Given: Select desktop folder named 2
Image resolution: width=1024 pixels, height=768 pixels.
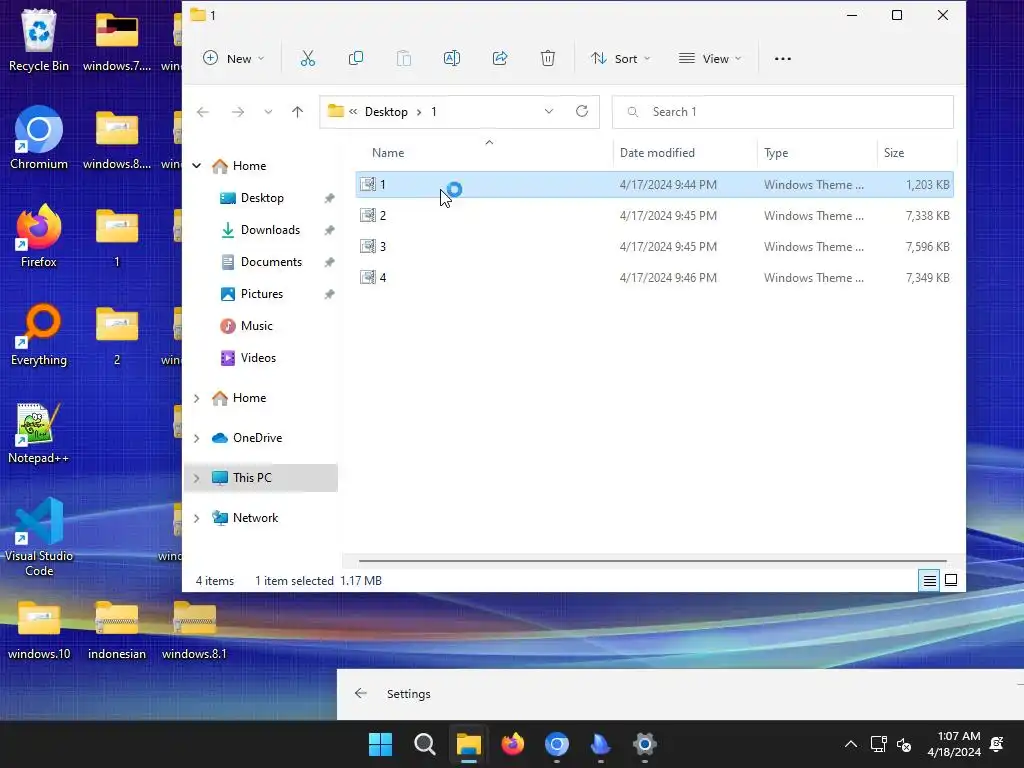Looking at the screenshot, I should [116, 336].
